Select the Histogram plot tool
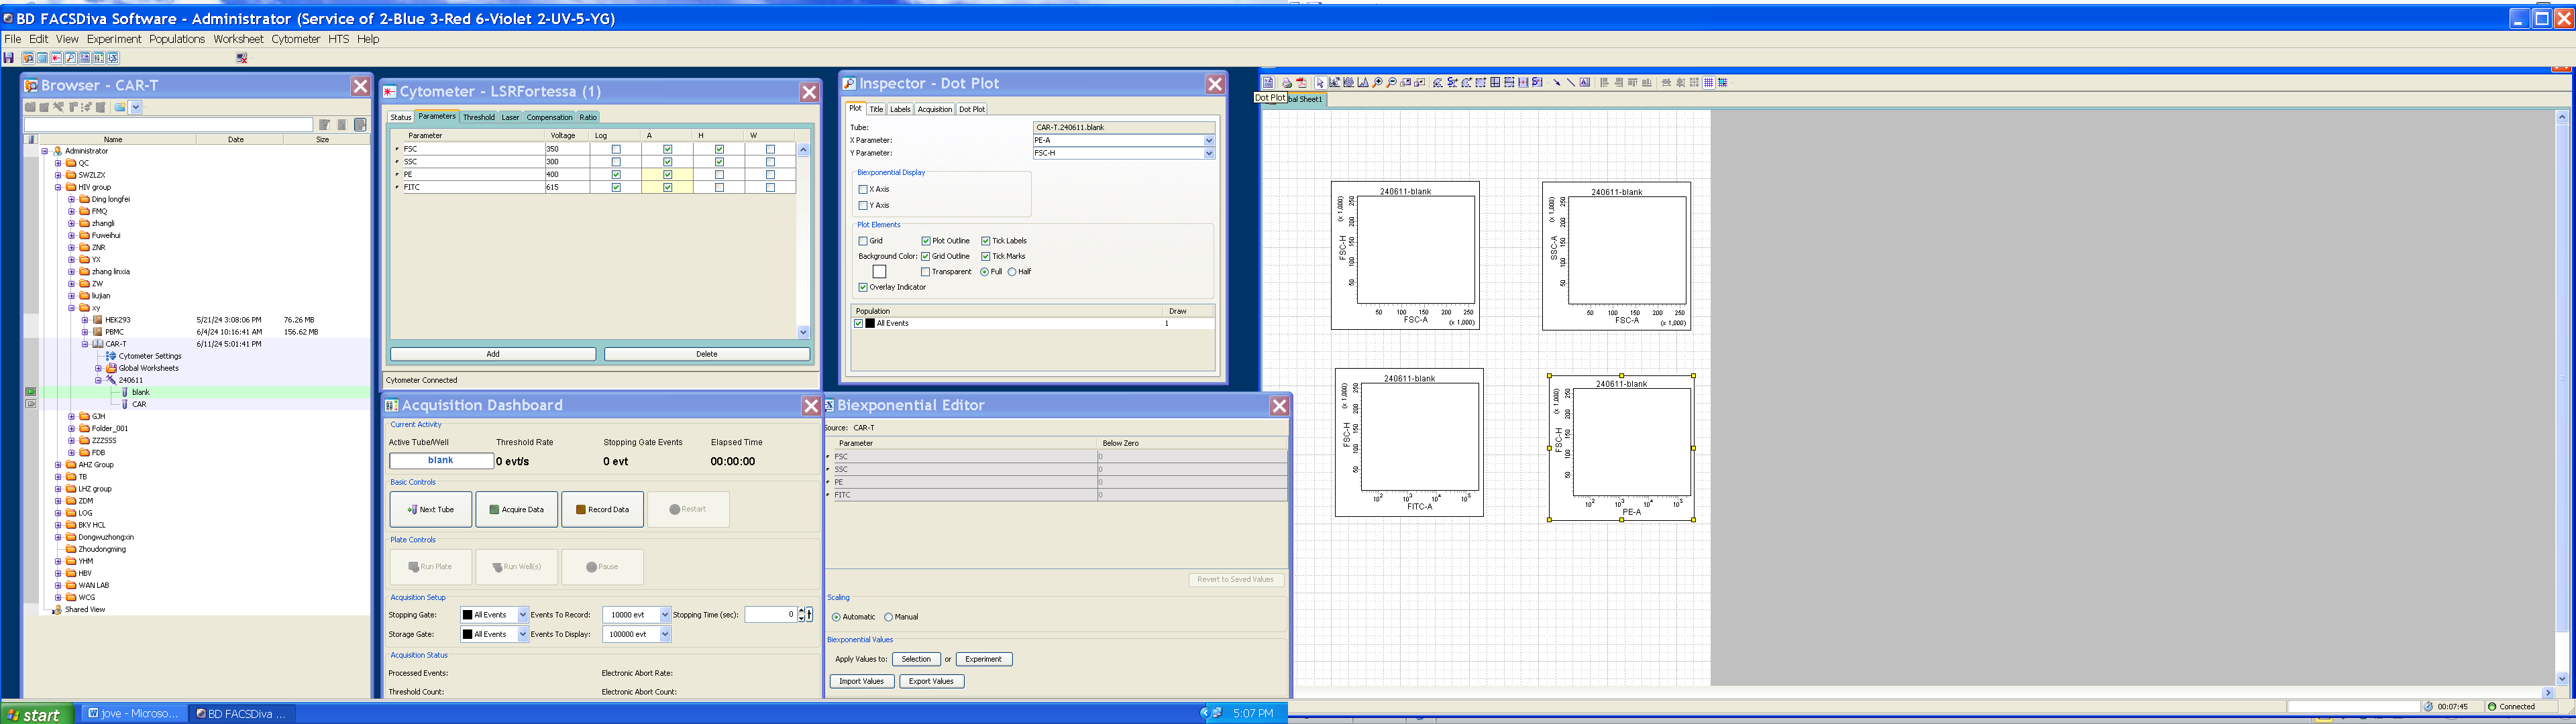Image resolution: width=2576 pixels, height=724 pixels. click(1363, 82)
